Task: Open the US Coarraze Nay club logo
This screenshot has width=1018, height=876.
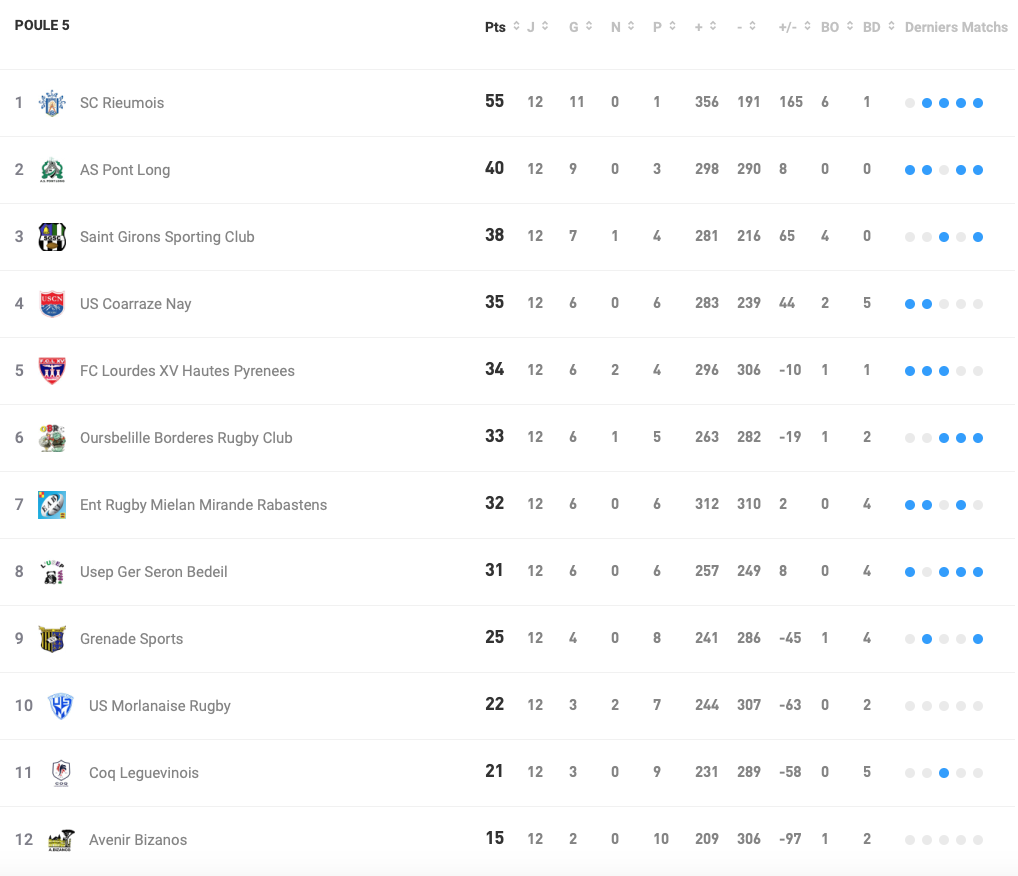Action: 52,303
